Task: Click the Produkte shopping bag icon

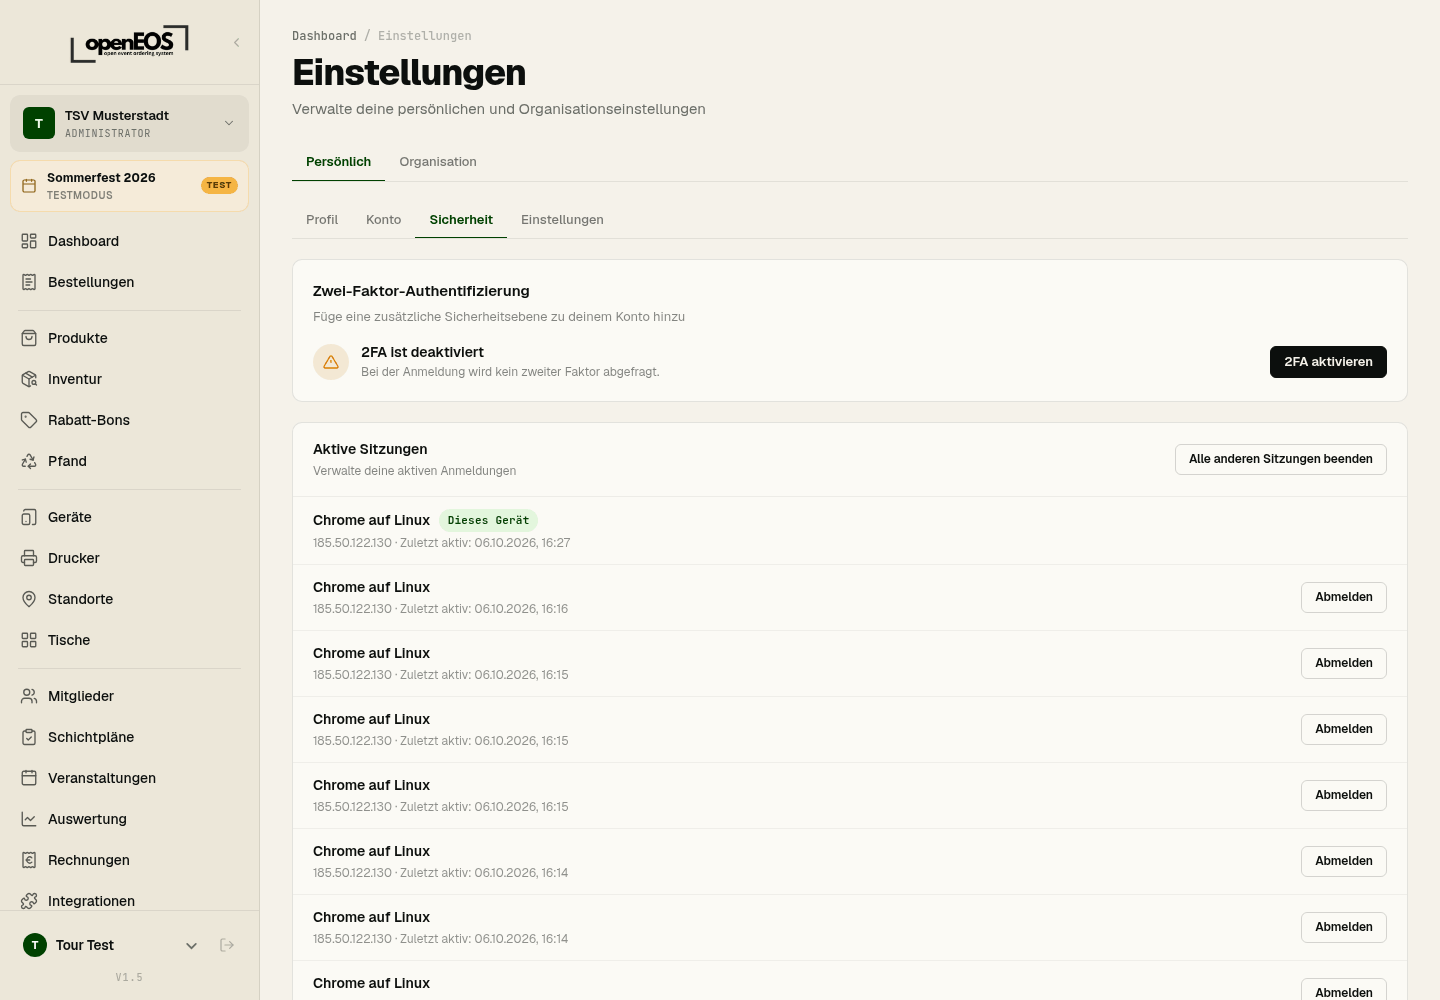Action: pyautogui.click(x=29, y=338)
